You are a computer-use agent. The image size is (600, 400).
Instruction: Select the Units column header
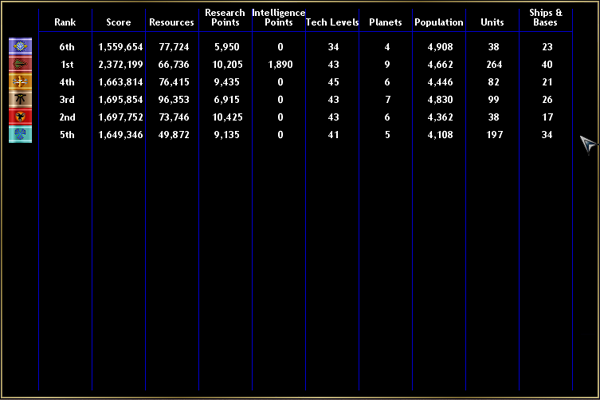(x=492, y=22)
